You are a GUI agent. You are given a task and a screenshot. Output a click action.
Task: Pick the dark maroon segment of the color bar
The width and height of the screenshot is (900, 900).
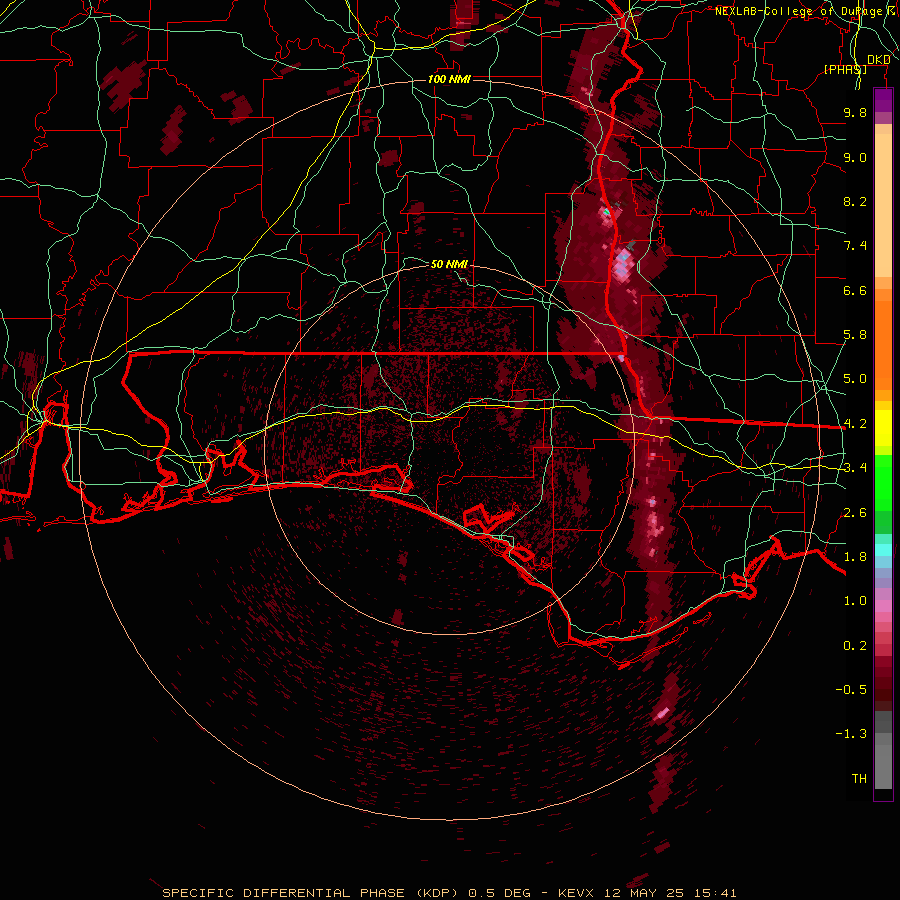tap(883, 683)
